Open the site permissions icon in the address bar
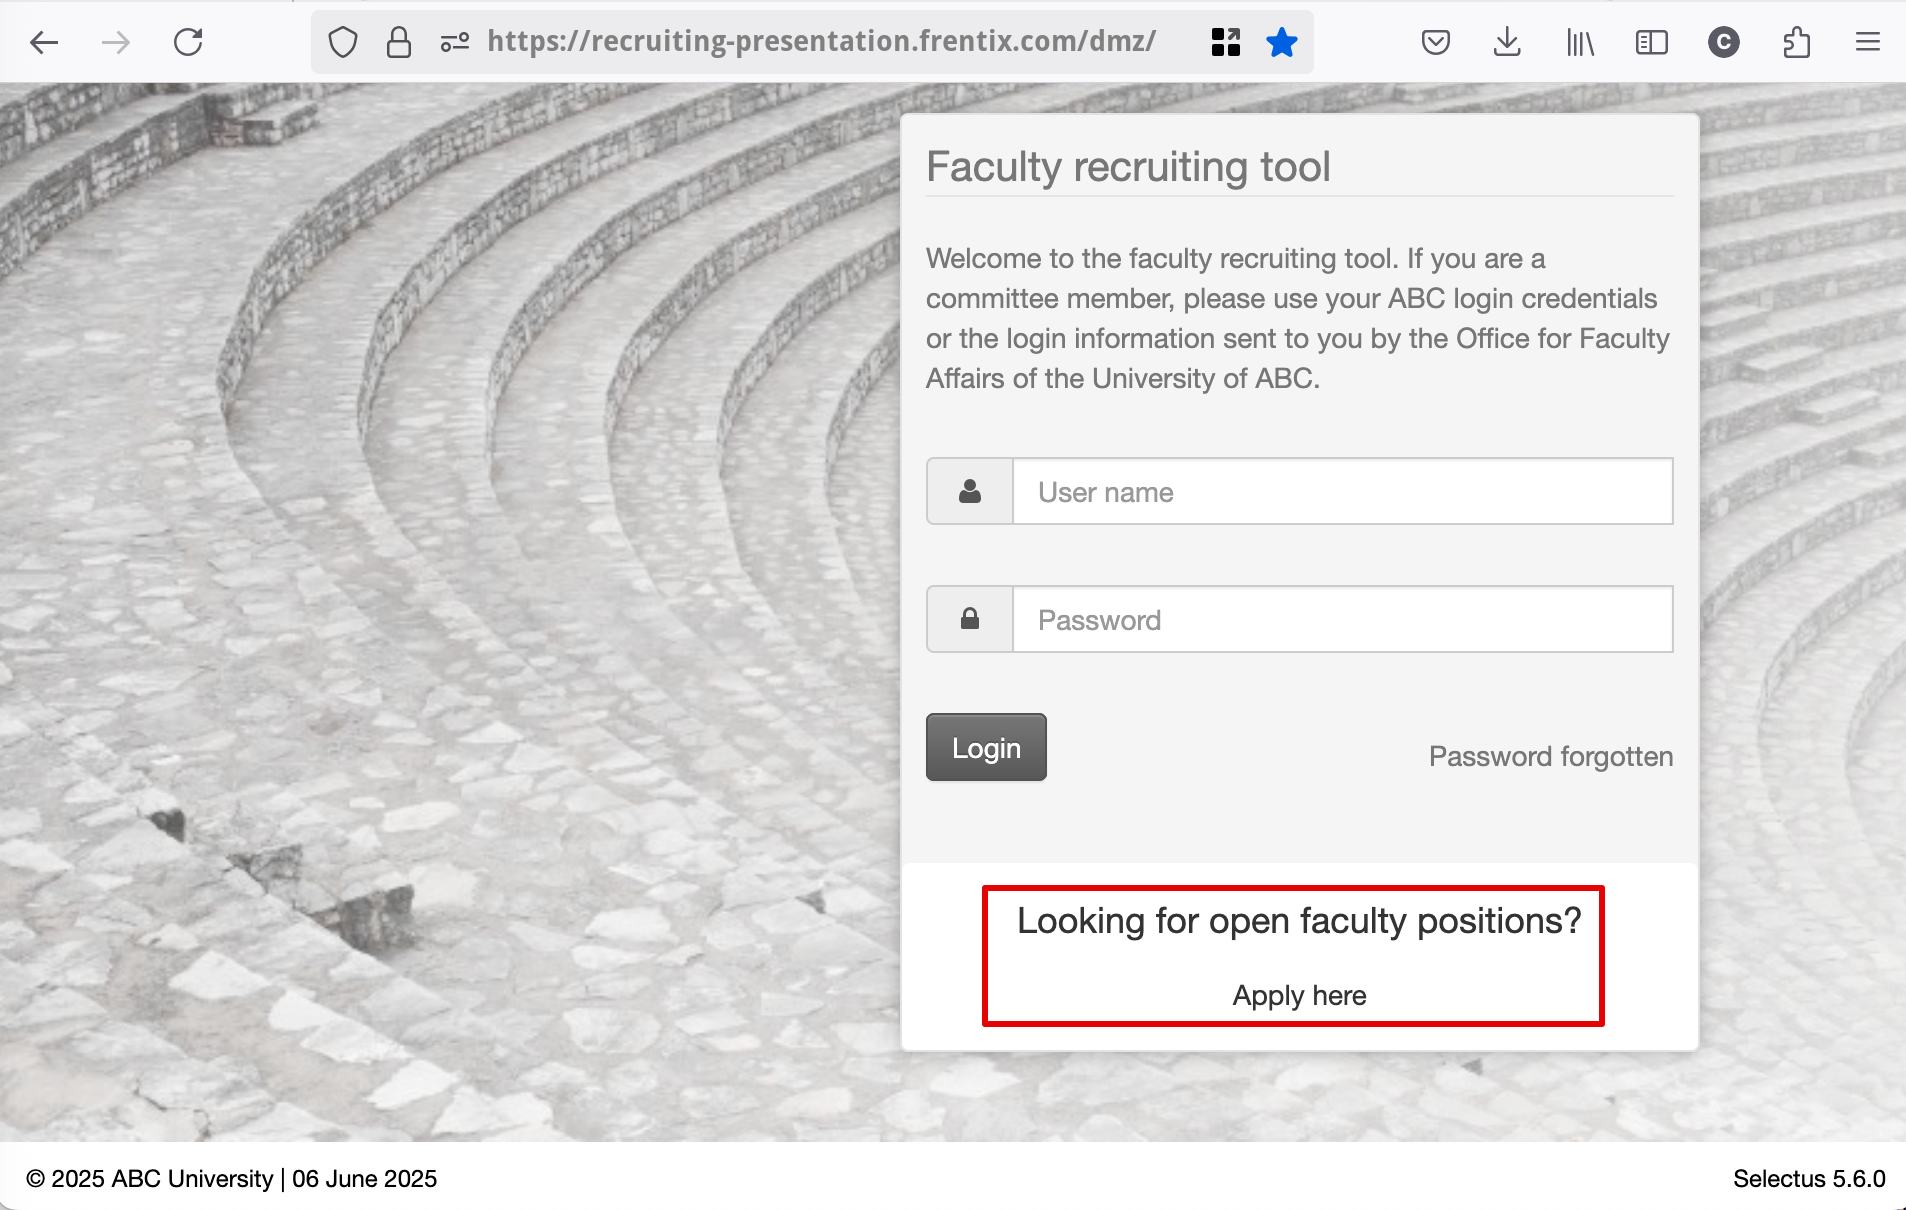The width and height of the screenshot is (1906, 1210). pyautogui.click(x=455, y=42)
